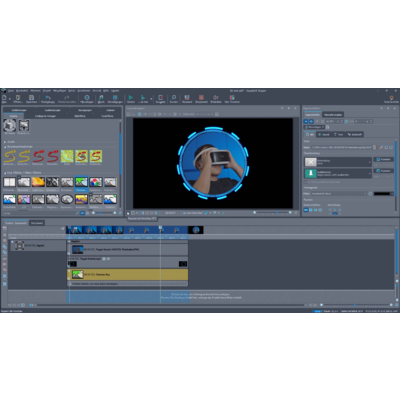The width and height of the screenshot is (400, 400).
Task: Click the Wiederherstellen redo arrow
Action: [x=66, y=98]
